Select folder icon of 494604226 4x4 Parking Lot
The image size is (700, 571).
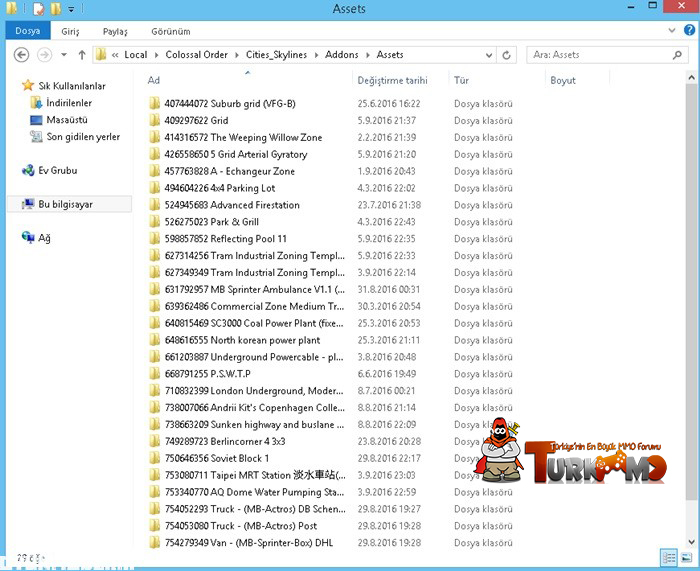pyautogui.click(x=154, y=188)
